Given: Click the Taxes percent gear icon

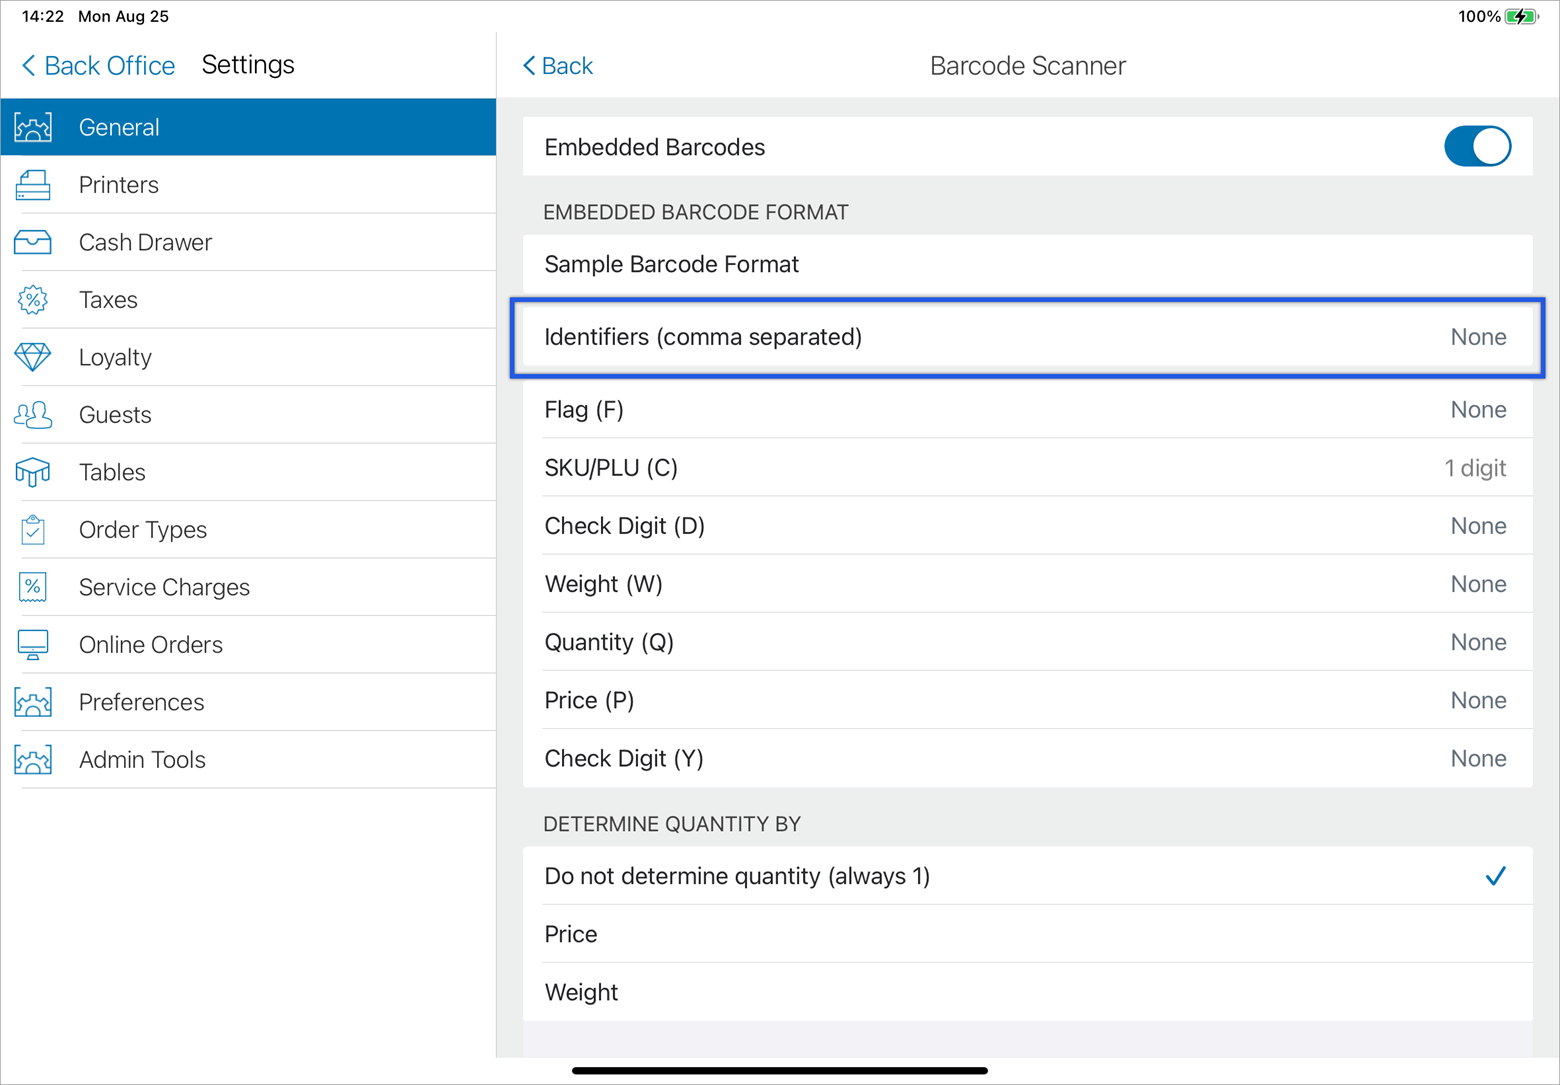Looking at the screenshot, I should 33,300.
